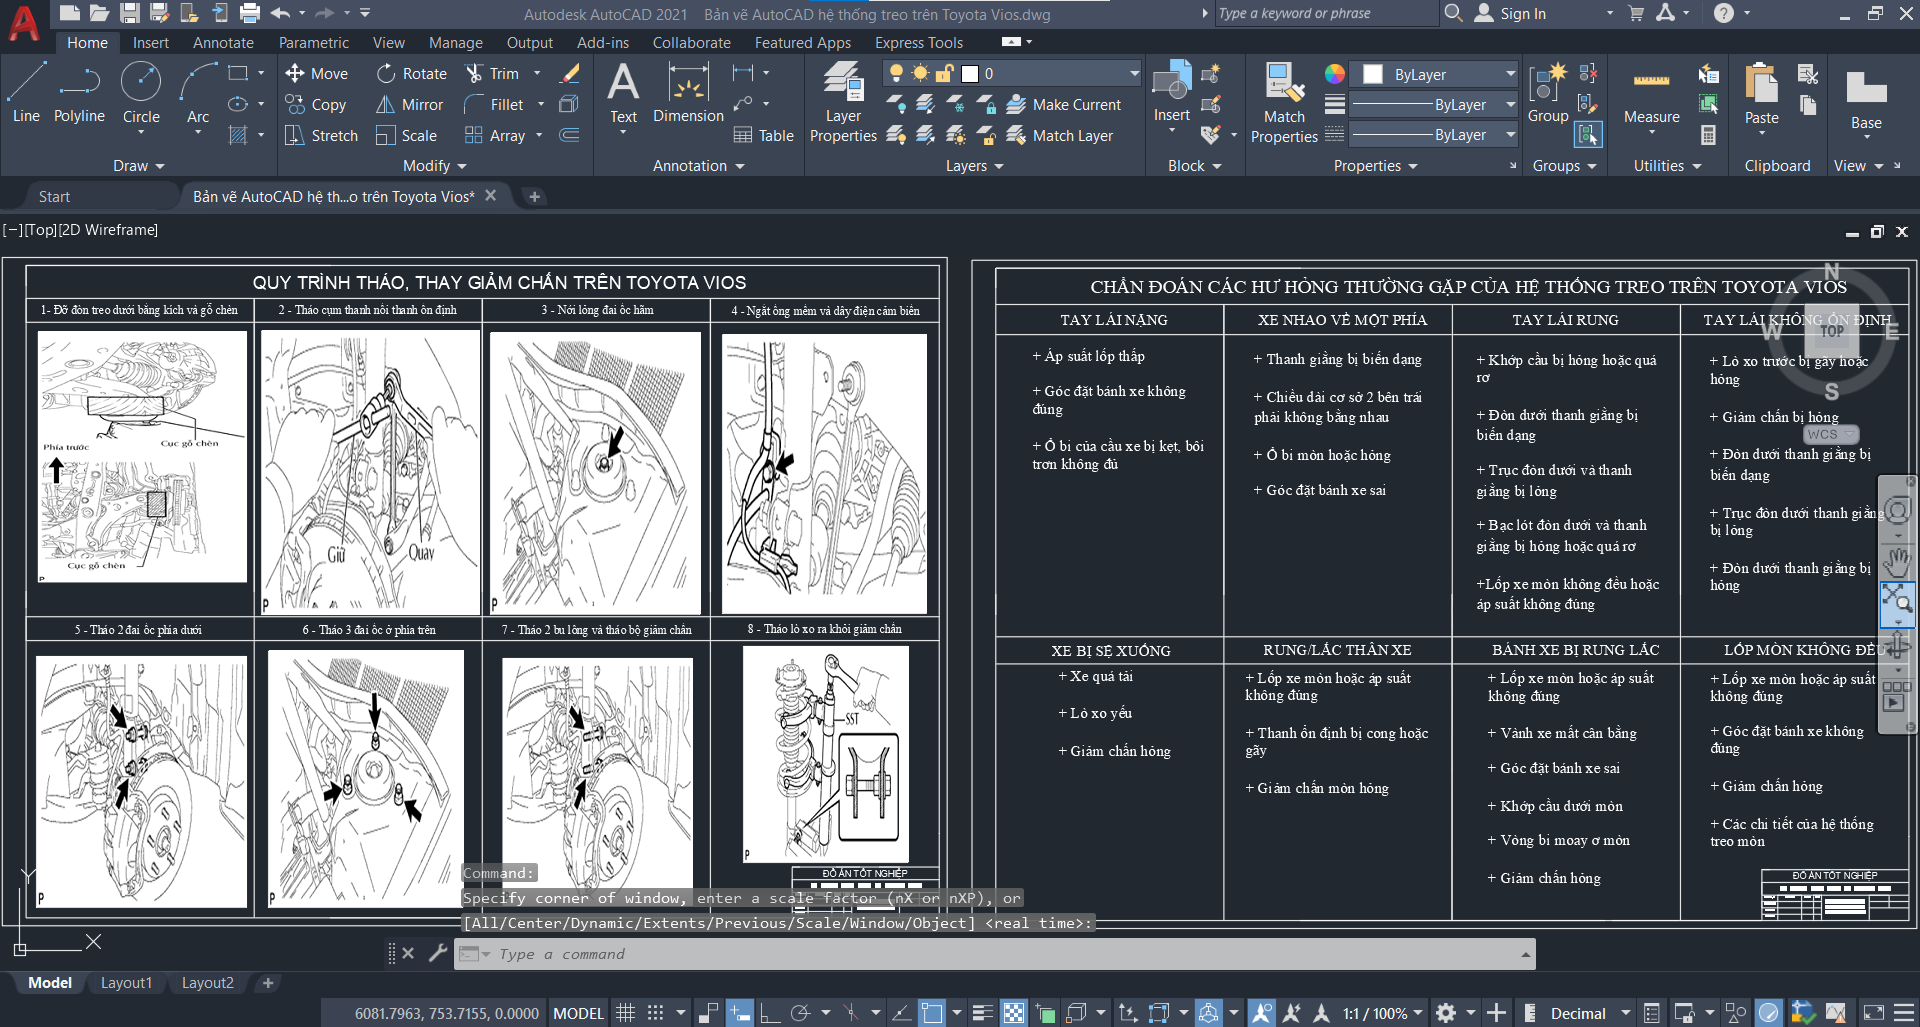The height and width of the screenshot is (1027, 1920).
Task: Insert Text annotation
Action: (x=623, y=92)
